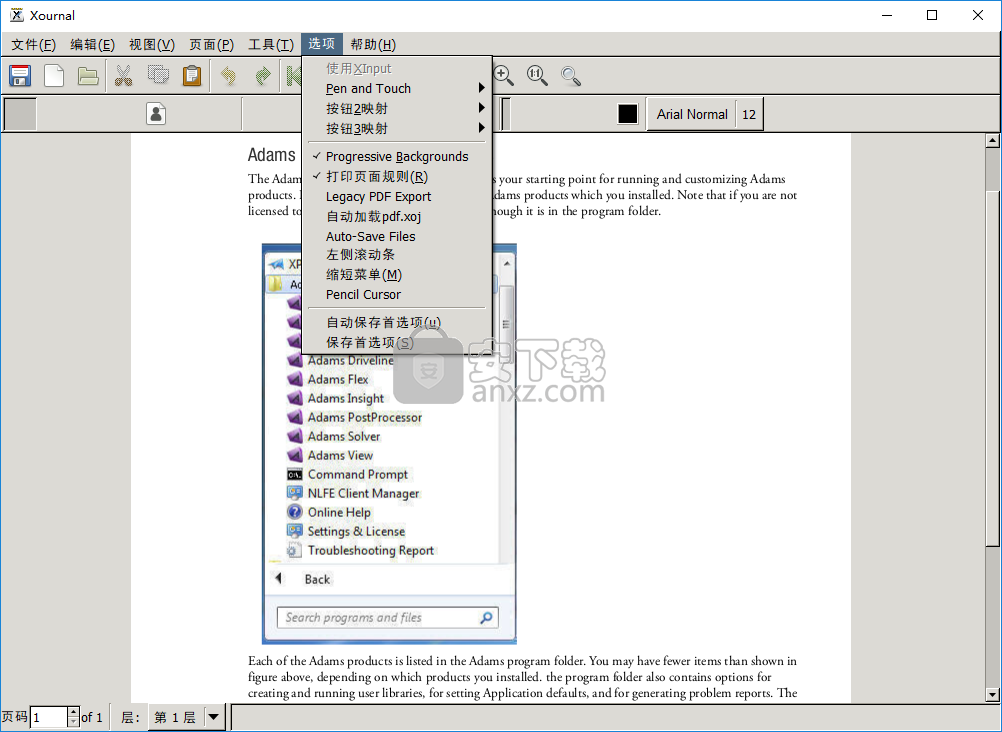The image size is (1002, 732).
Task: Copy selection using the Copy icon
Action: pyautogui.click(x=158, y=75)
